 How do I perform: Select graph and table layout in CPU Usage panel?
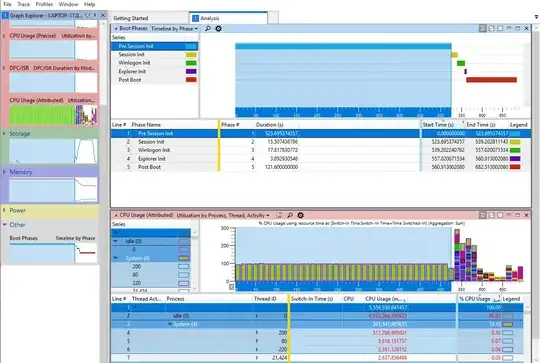[483, 215]
